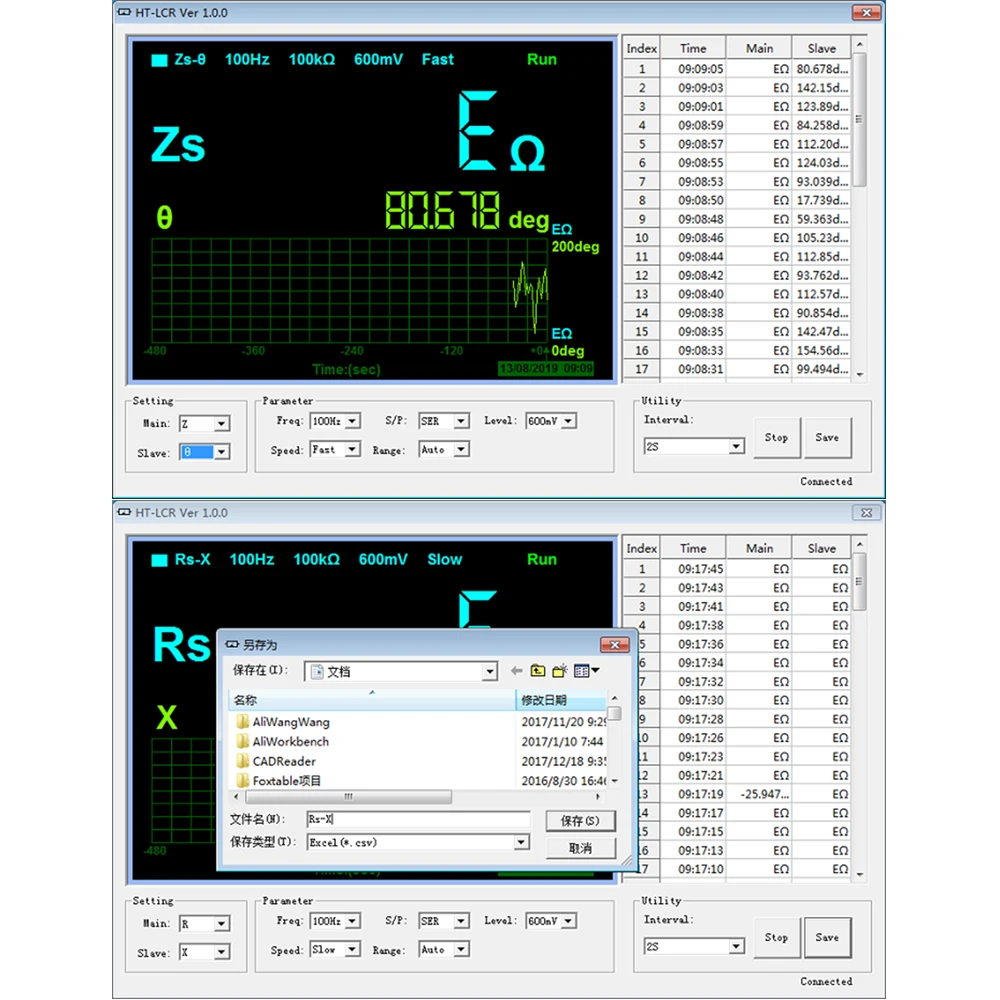
Task: Sort by 修改日期 column in save dialog
Action: click(x=561, y=700)
